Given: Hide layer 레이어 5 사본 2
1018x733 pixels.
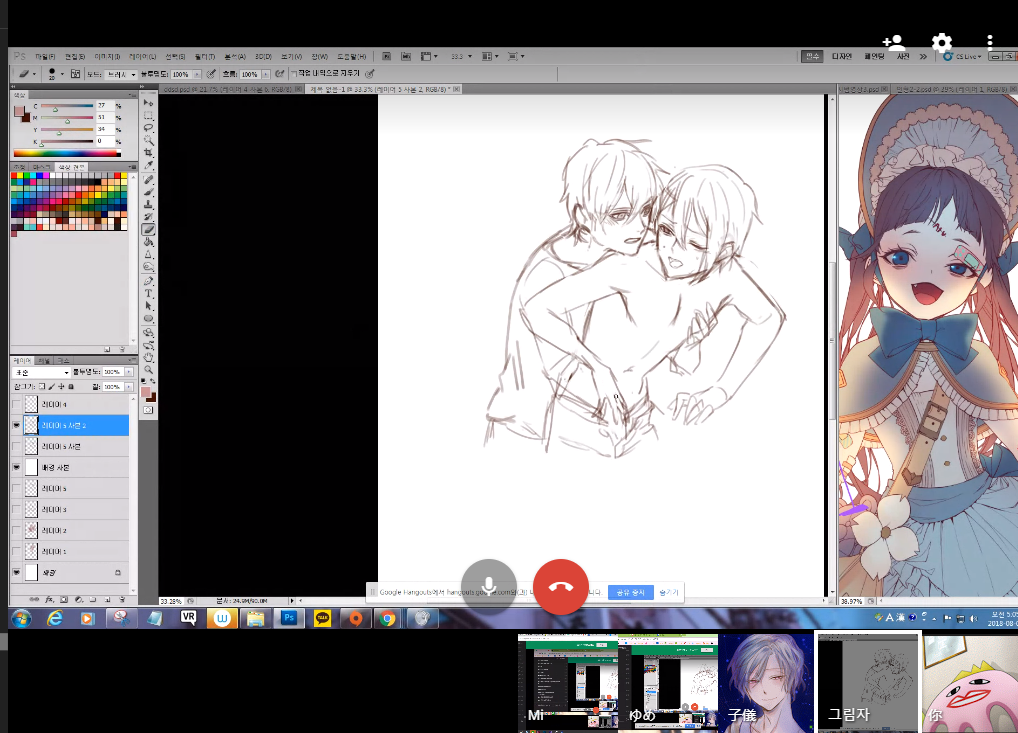Looking at the screenshot, I should coord(17,425).
